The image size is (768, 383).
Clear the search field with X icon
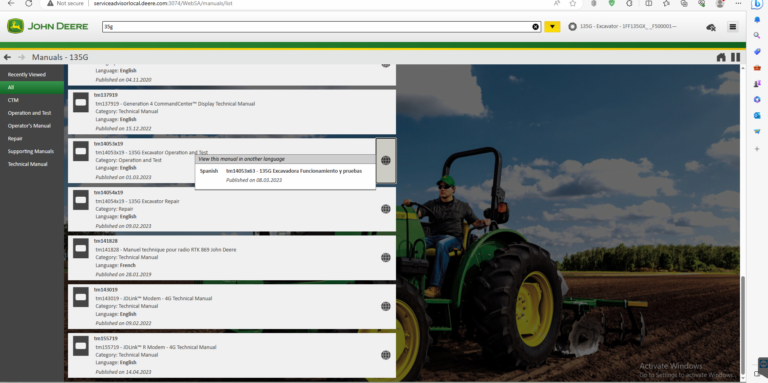[x=535, y=27]
